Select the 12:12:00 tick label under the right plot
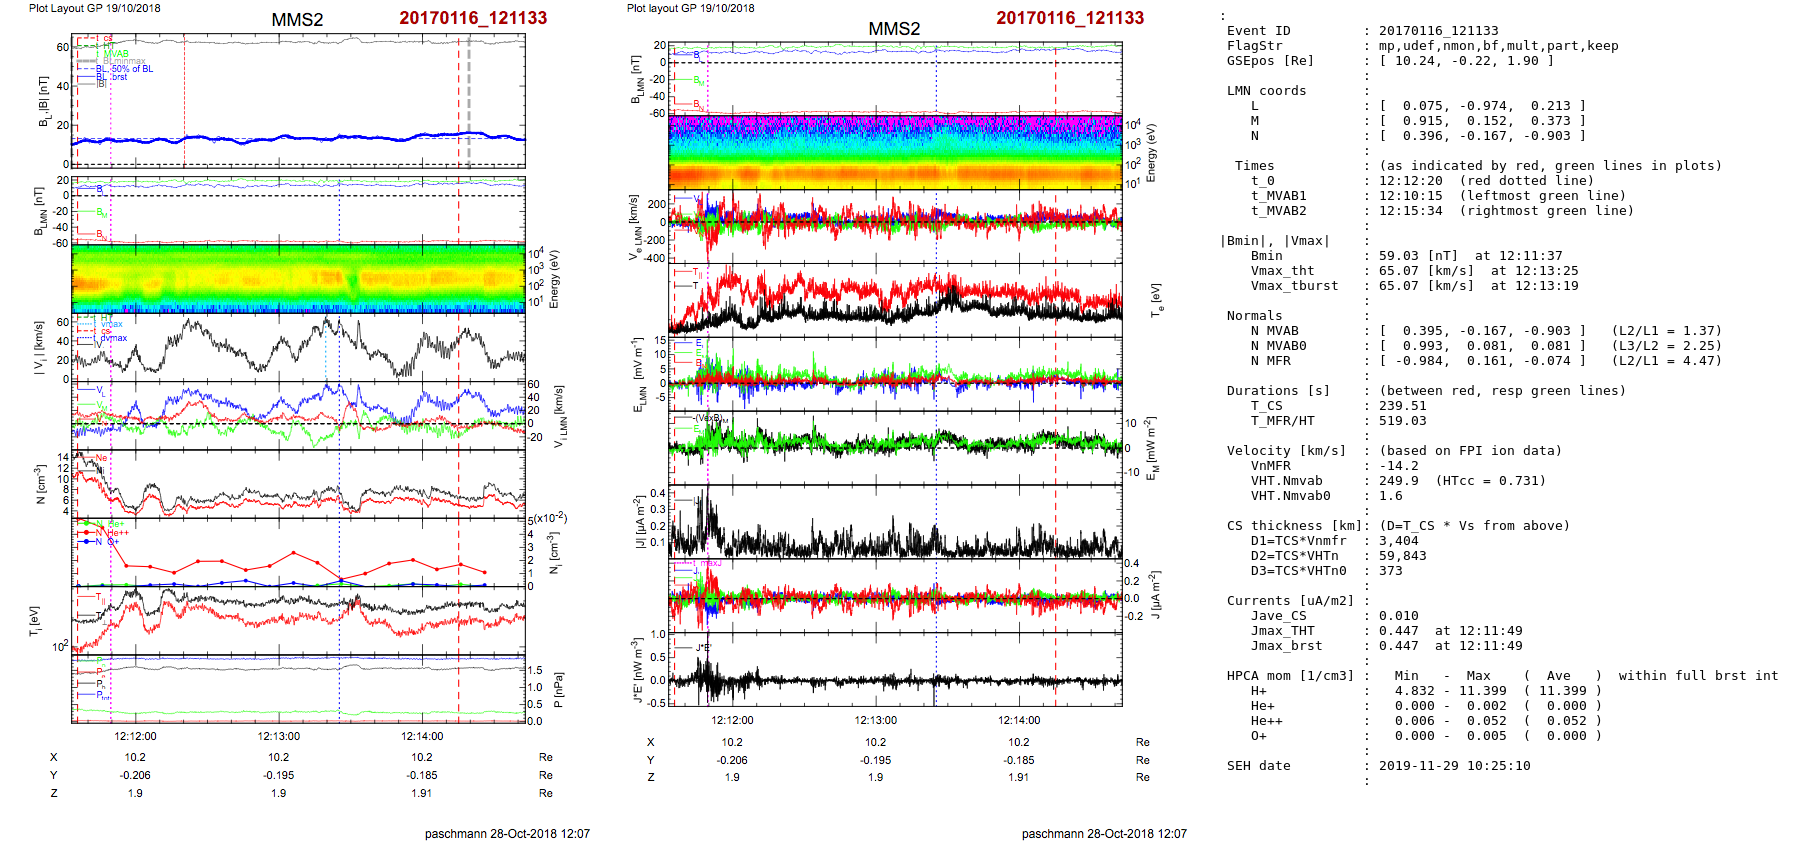The image size is (1804, 841). pyautogui.click(x=732, y=720)
